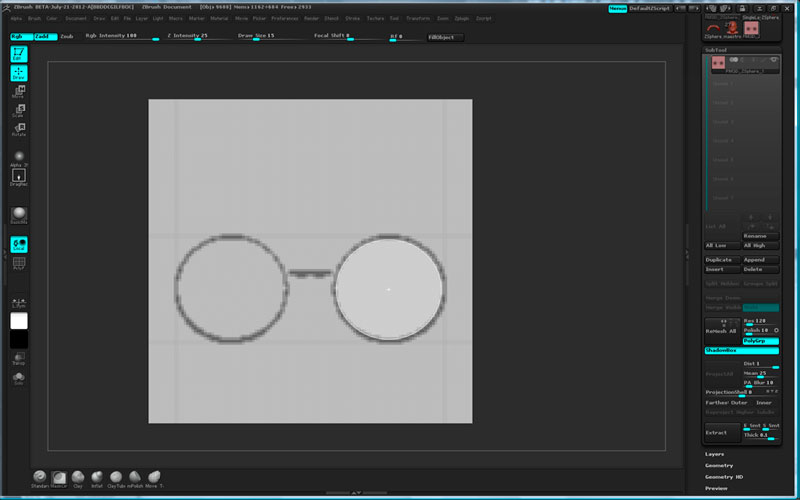Select the red maestro head tool
This screenshot has height=500, width=800.
point(732,28)
